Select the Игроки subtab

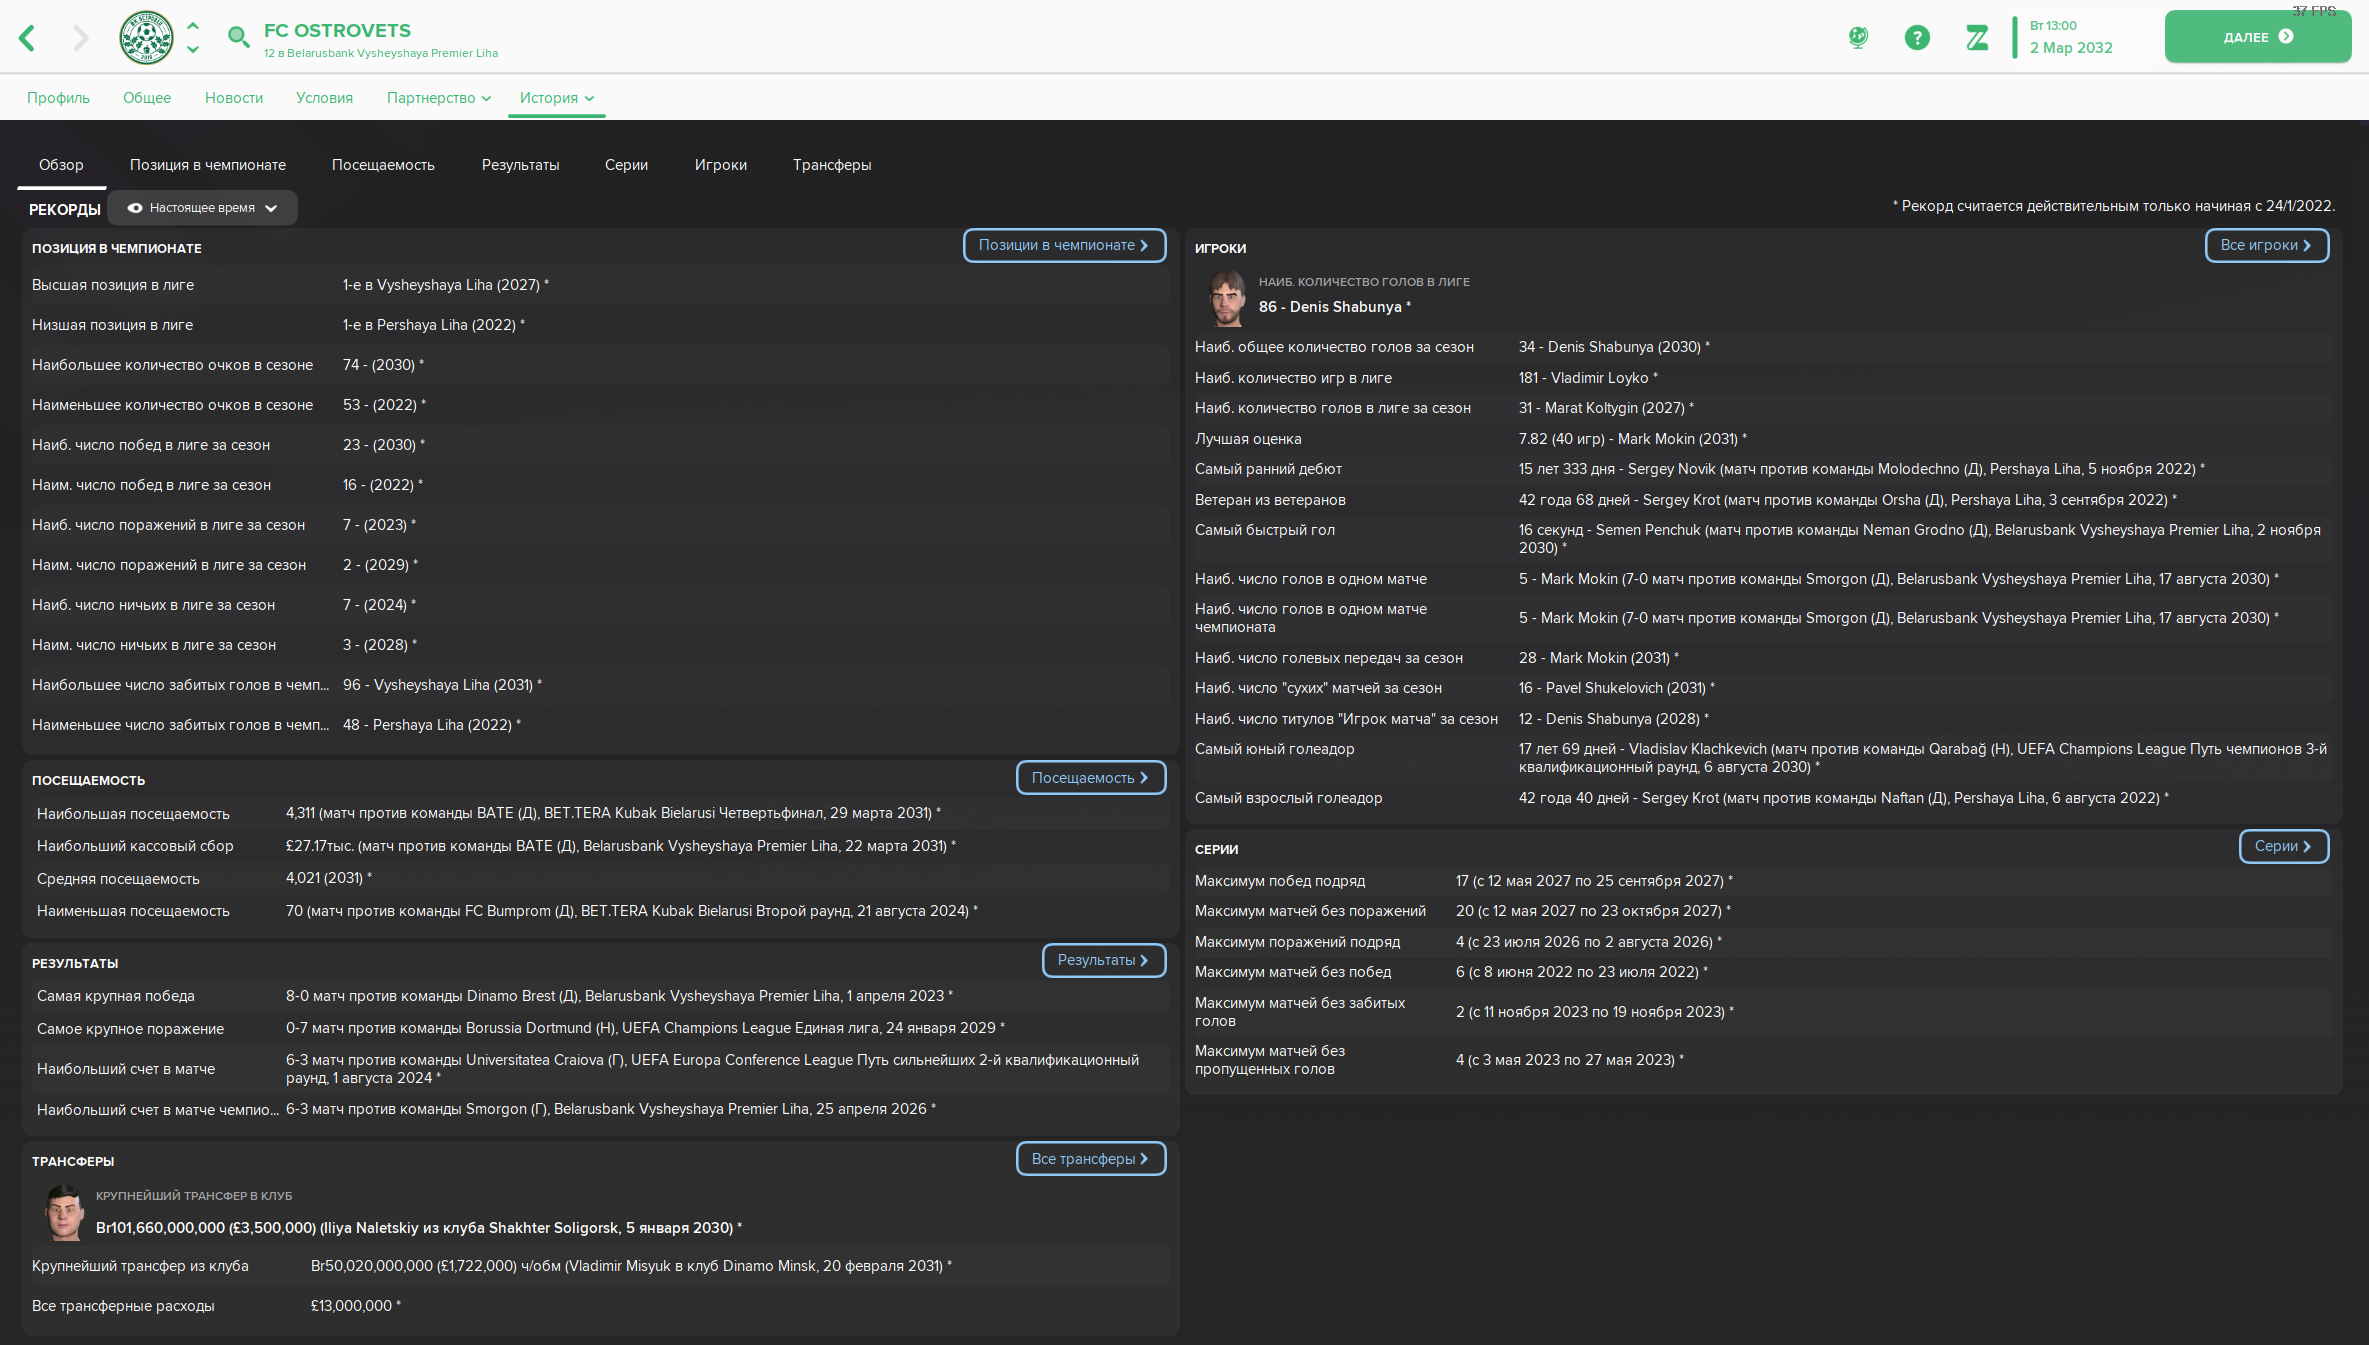(x=721, y=165)
